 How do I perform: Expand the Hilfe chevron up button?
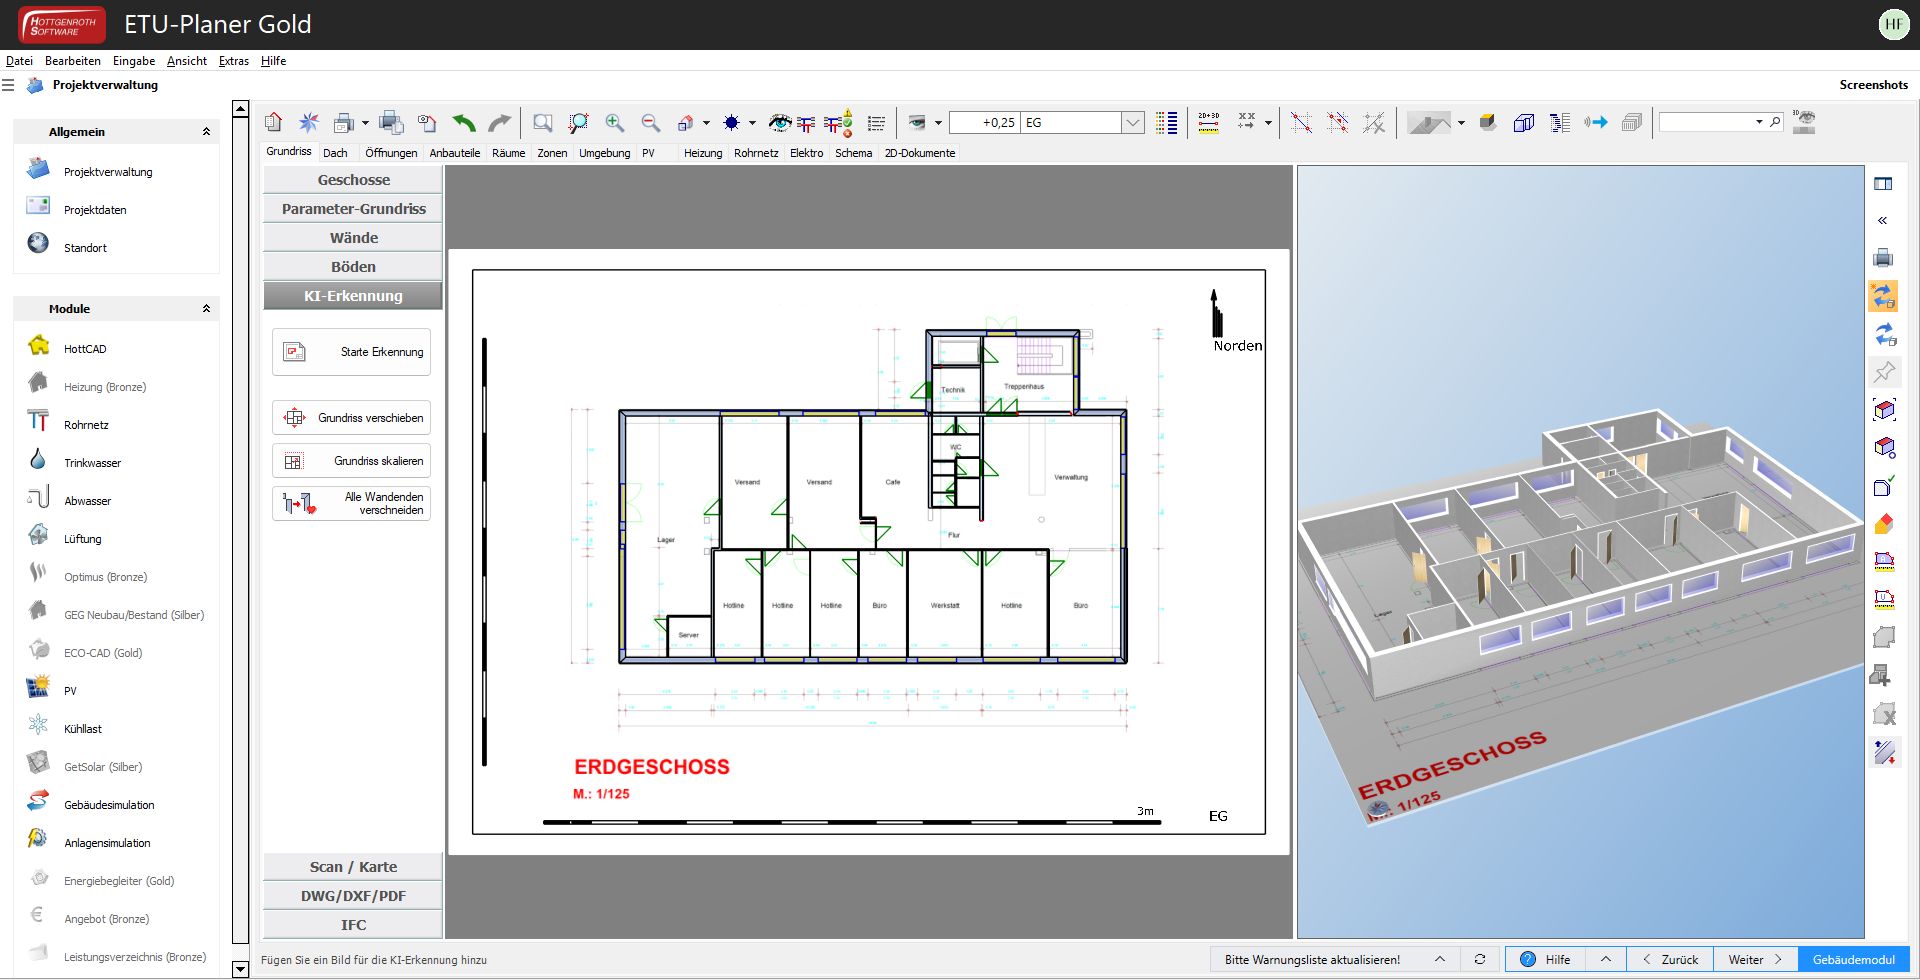(x=1605, y=959)
